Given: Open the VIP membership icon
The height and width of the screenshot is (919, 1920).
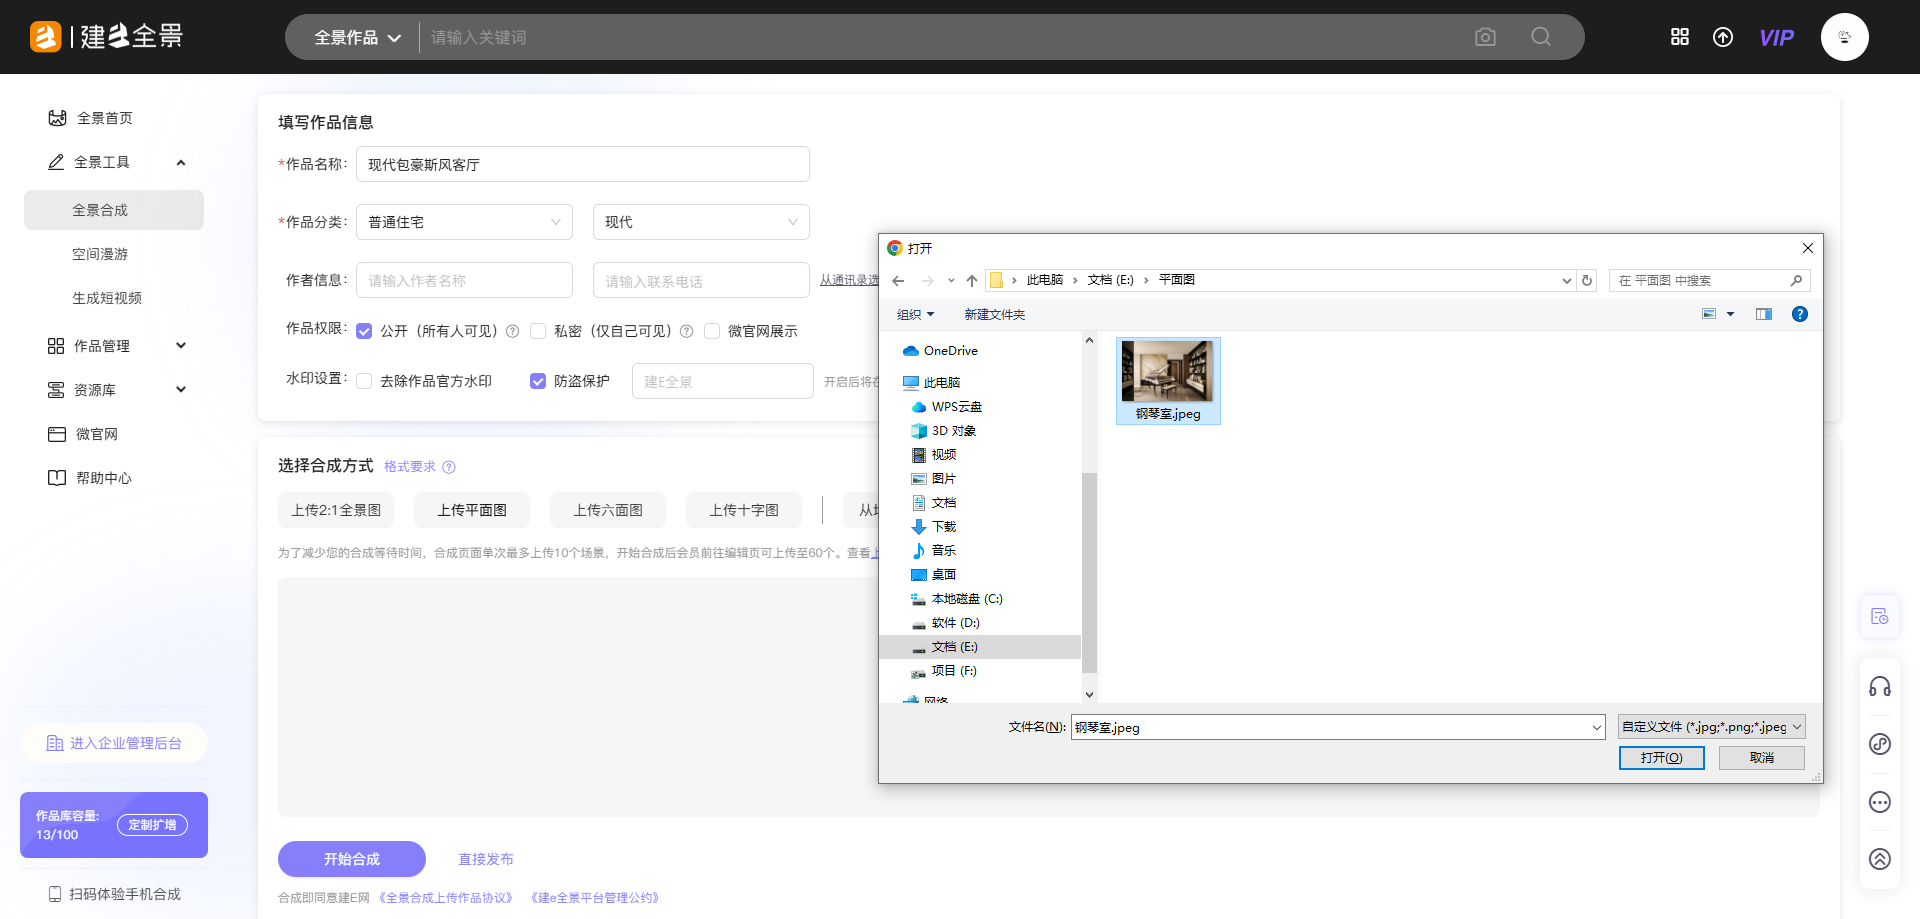Looking at the screenshot, I should point(1776,38).
